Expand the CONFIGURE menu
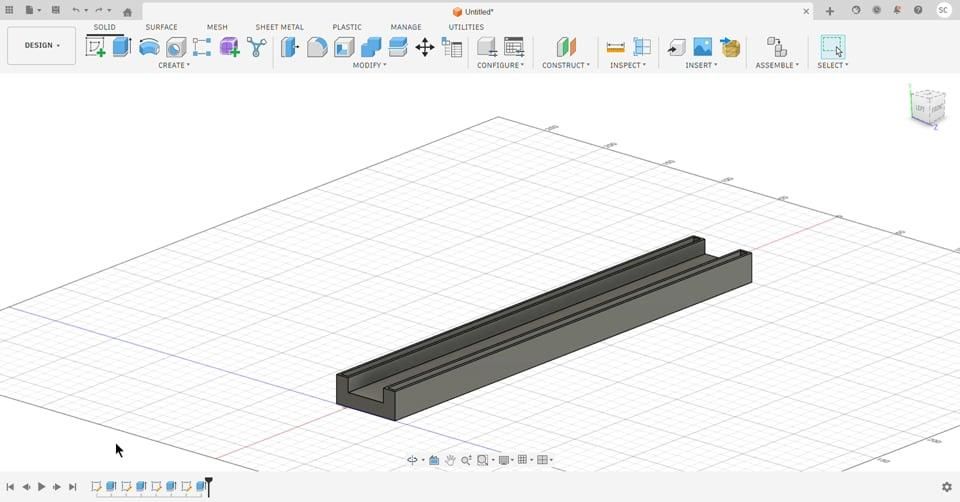The image size is (960, 502). pyautogui.click(x=500, y=66)
